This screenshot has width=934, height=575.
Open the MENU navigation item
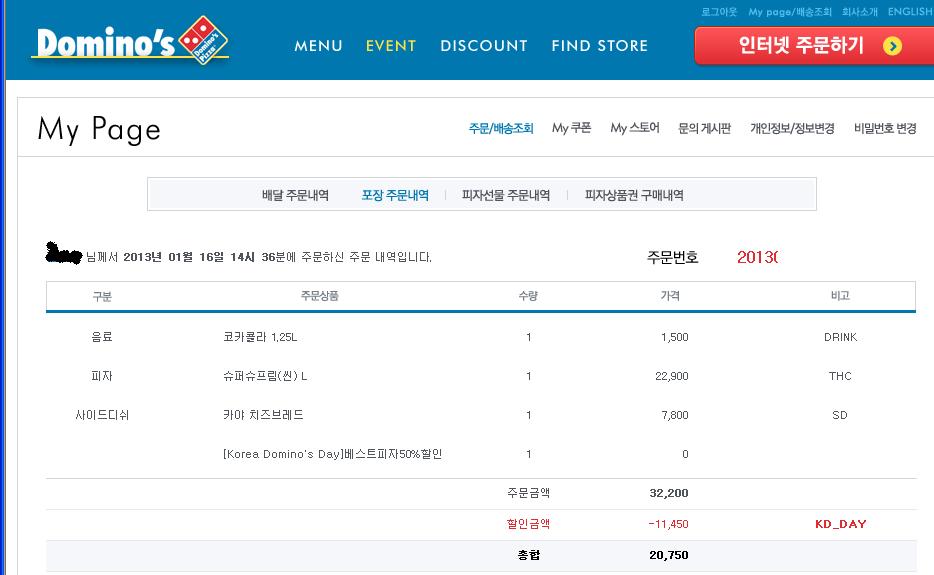[318, 46]
